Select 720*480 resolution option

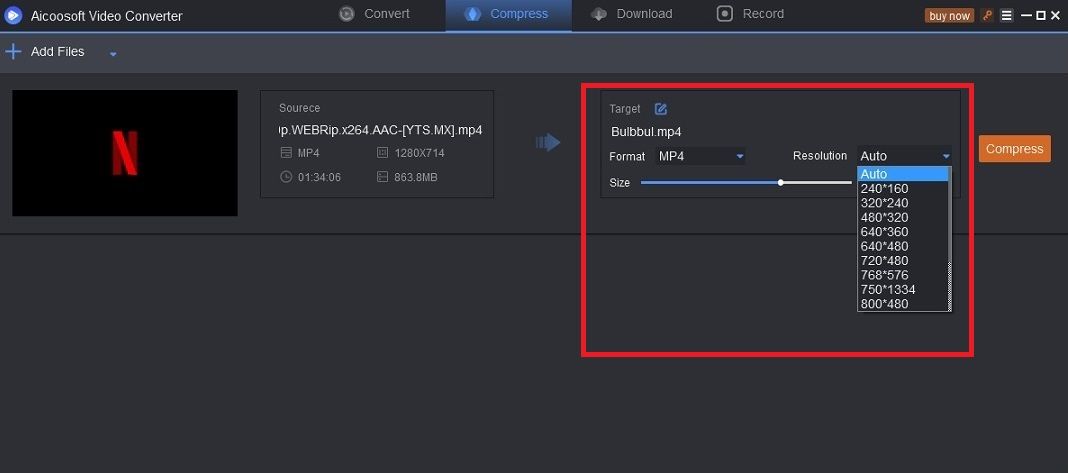click(x=902, y=260)
